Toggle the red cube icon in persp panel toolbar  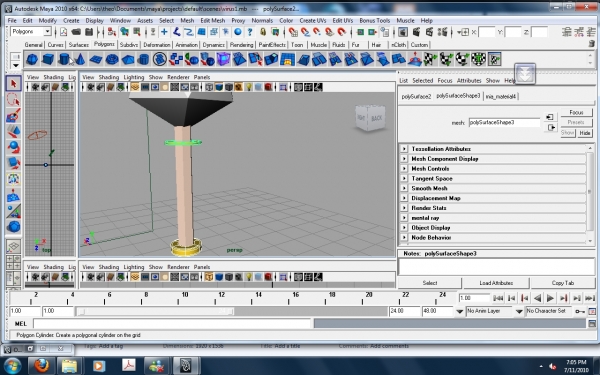point(268,87)
